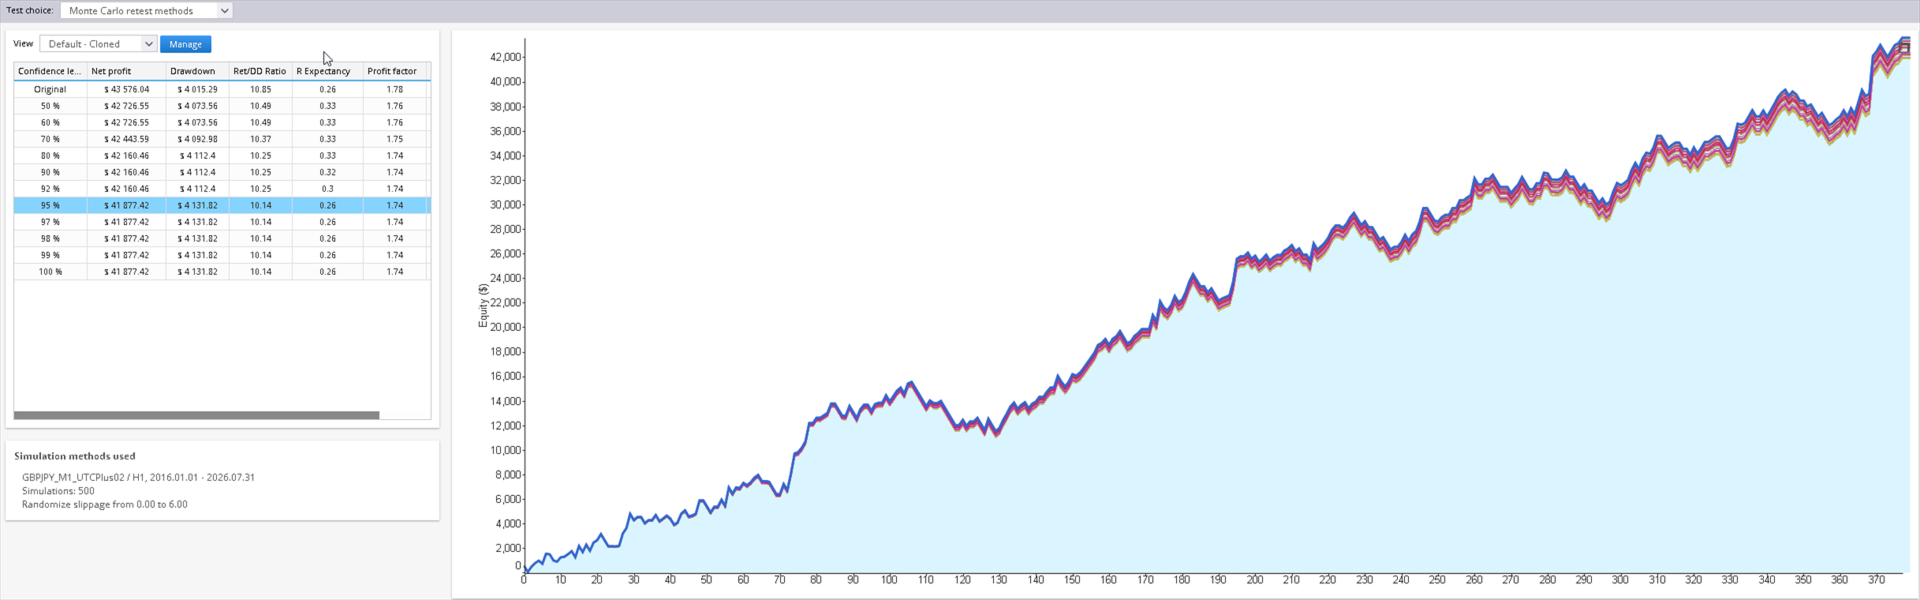
Task: Select the 50 % confidence row
Action: 222,106
